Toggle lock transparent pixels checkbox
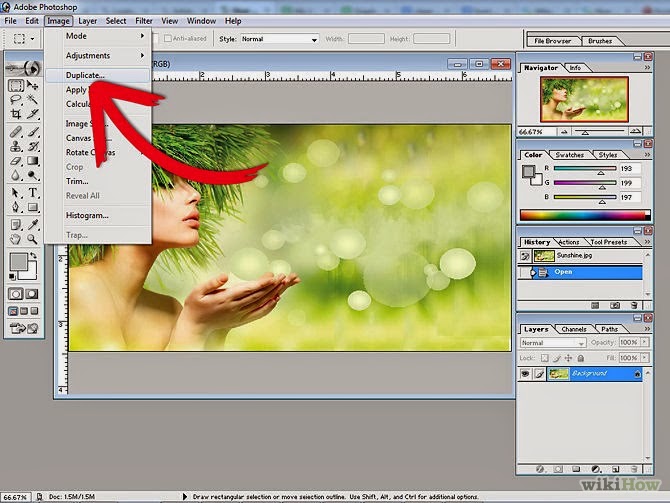670x503 pixels. [545, 358]
